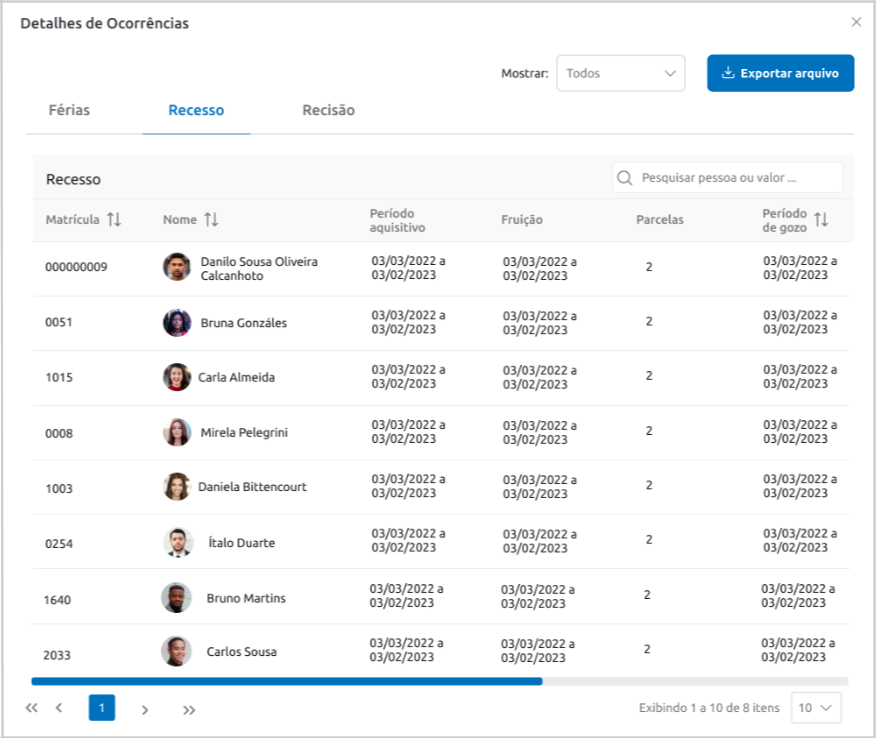Go to the first page arrow

(32, 709)
